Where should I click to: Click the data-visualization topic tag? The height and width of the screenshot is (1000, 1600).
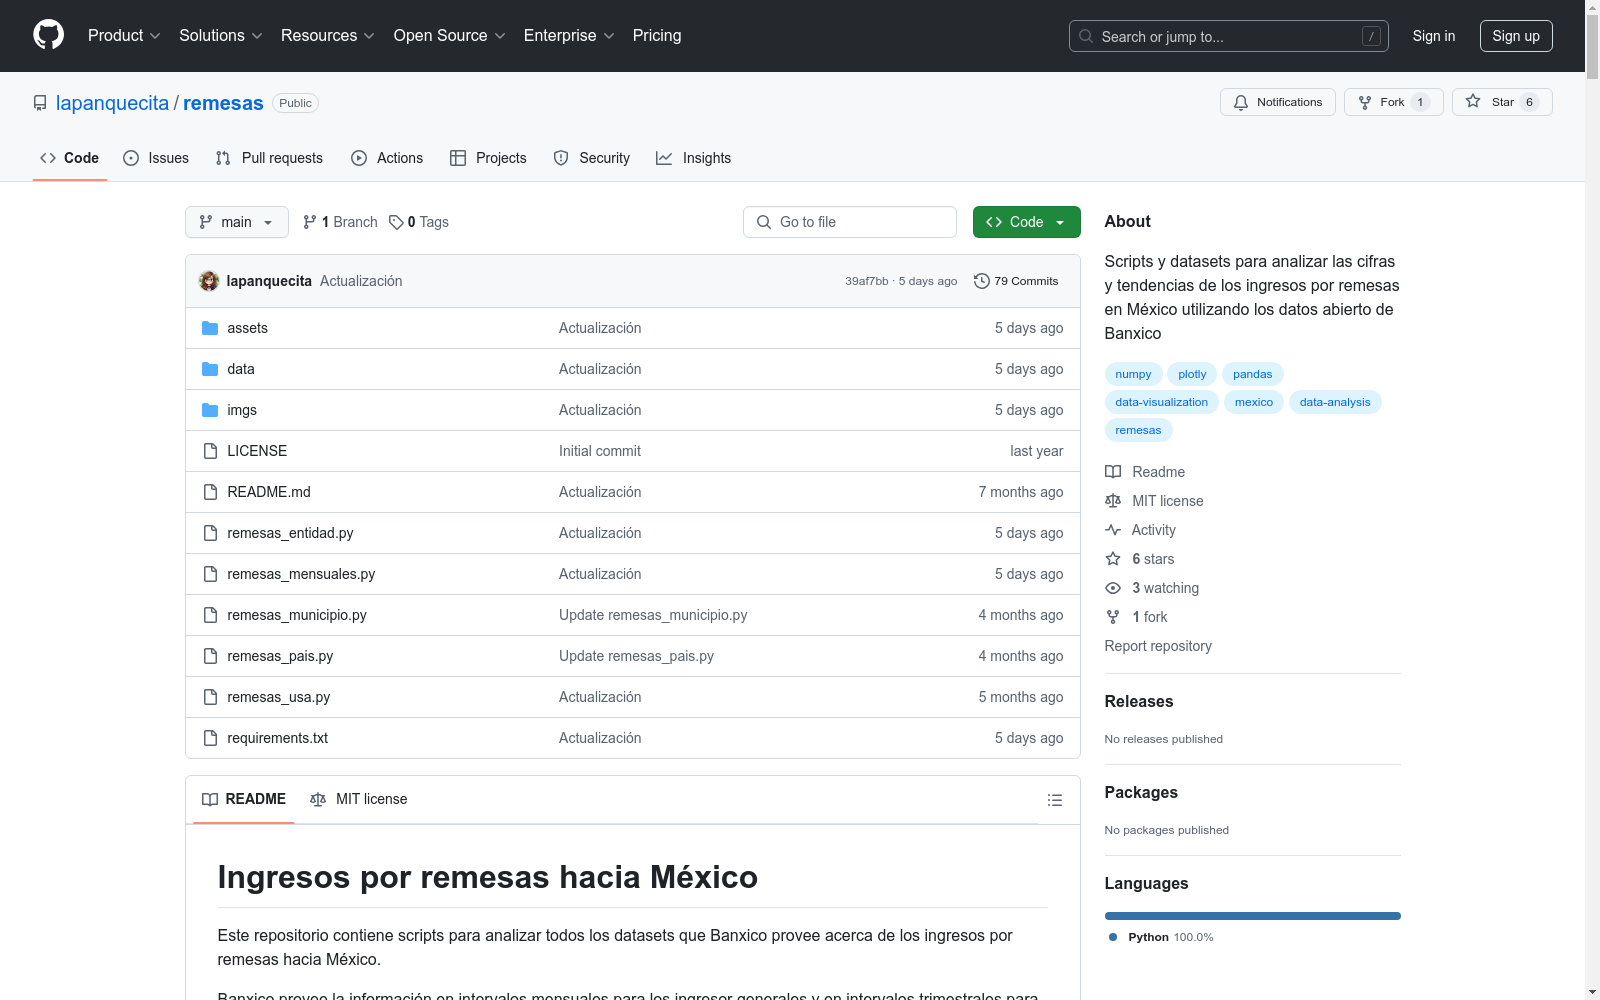click(1162, 402)
